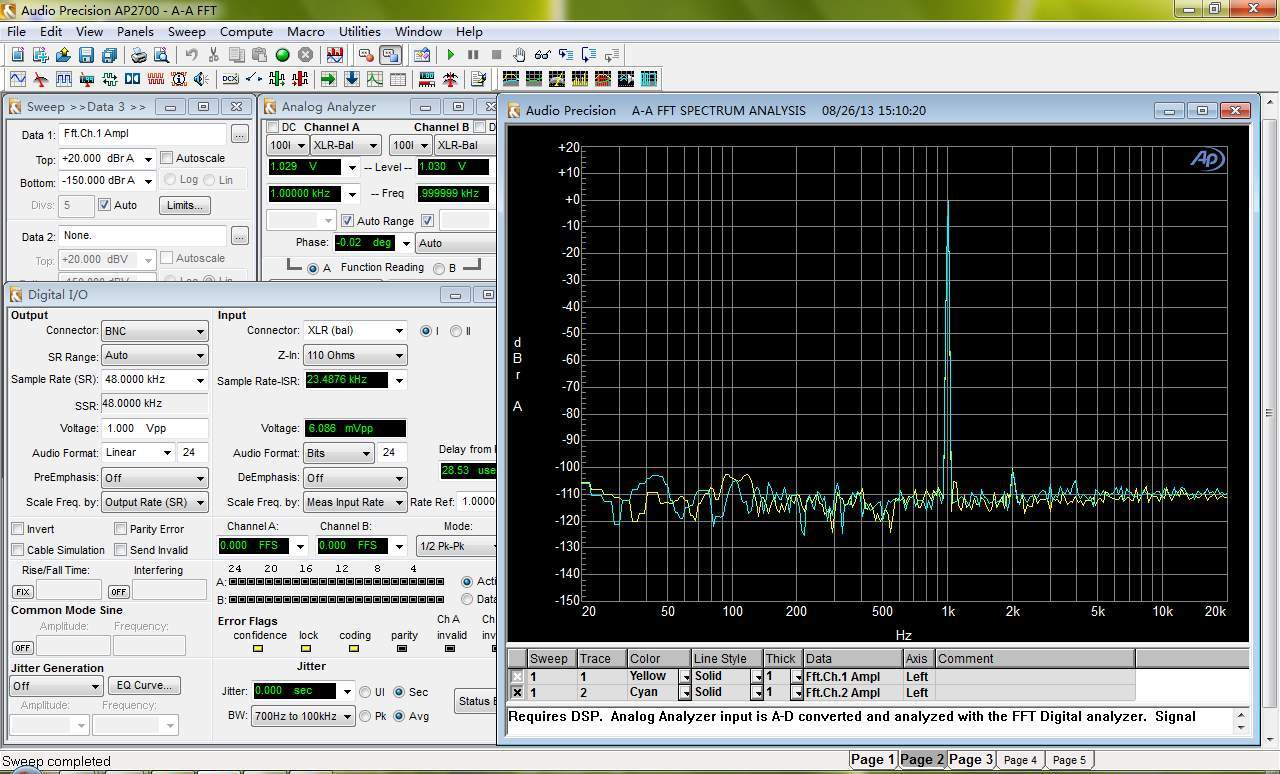Screen dimensions: 1280x774
Task: Open SR Range Auto dropdown
Action: coord(154,355)
